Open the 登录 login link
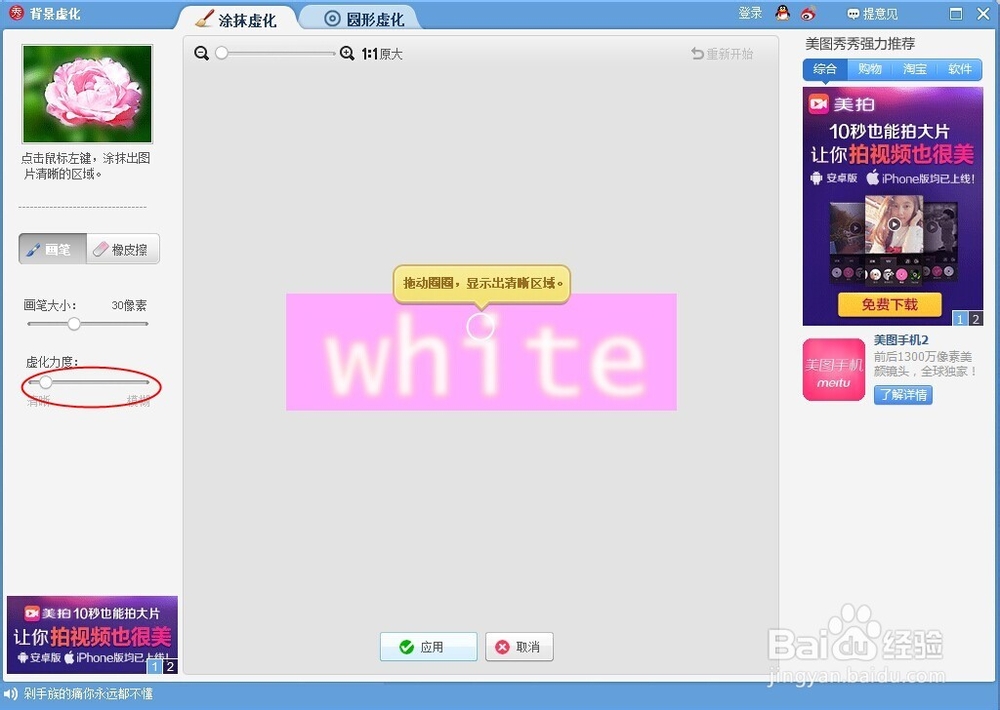Screen dimensions: 1000x710 750,13
